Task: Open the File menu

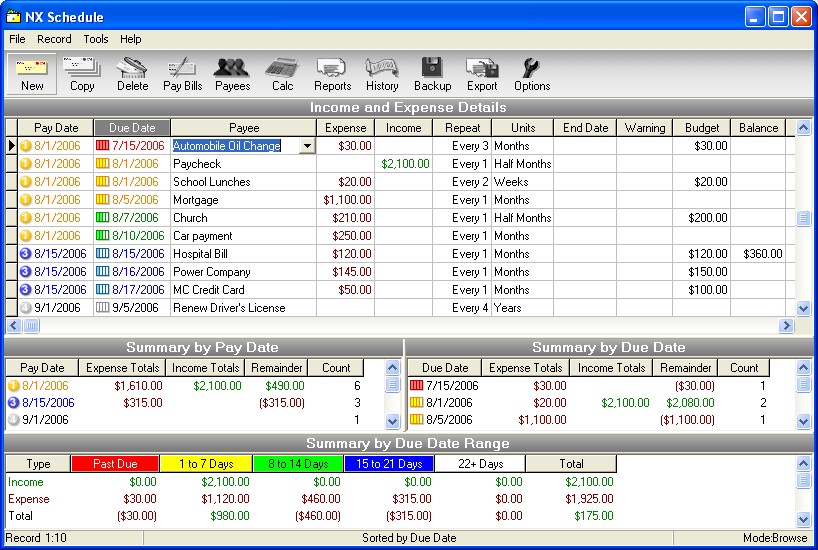Action: 17,39
